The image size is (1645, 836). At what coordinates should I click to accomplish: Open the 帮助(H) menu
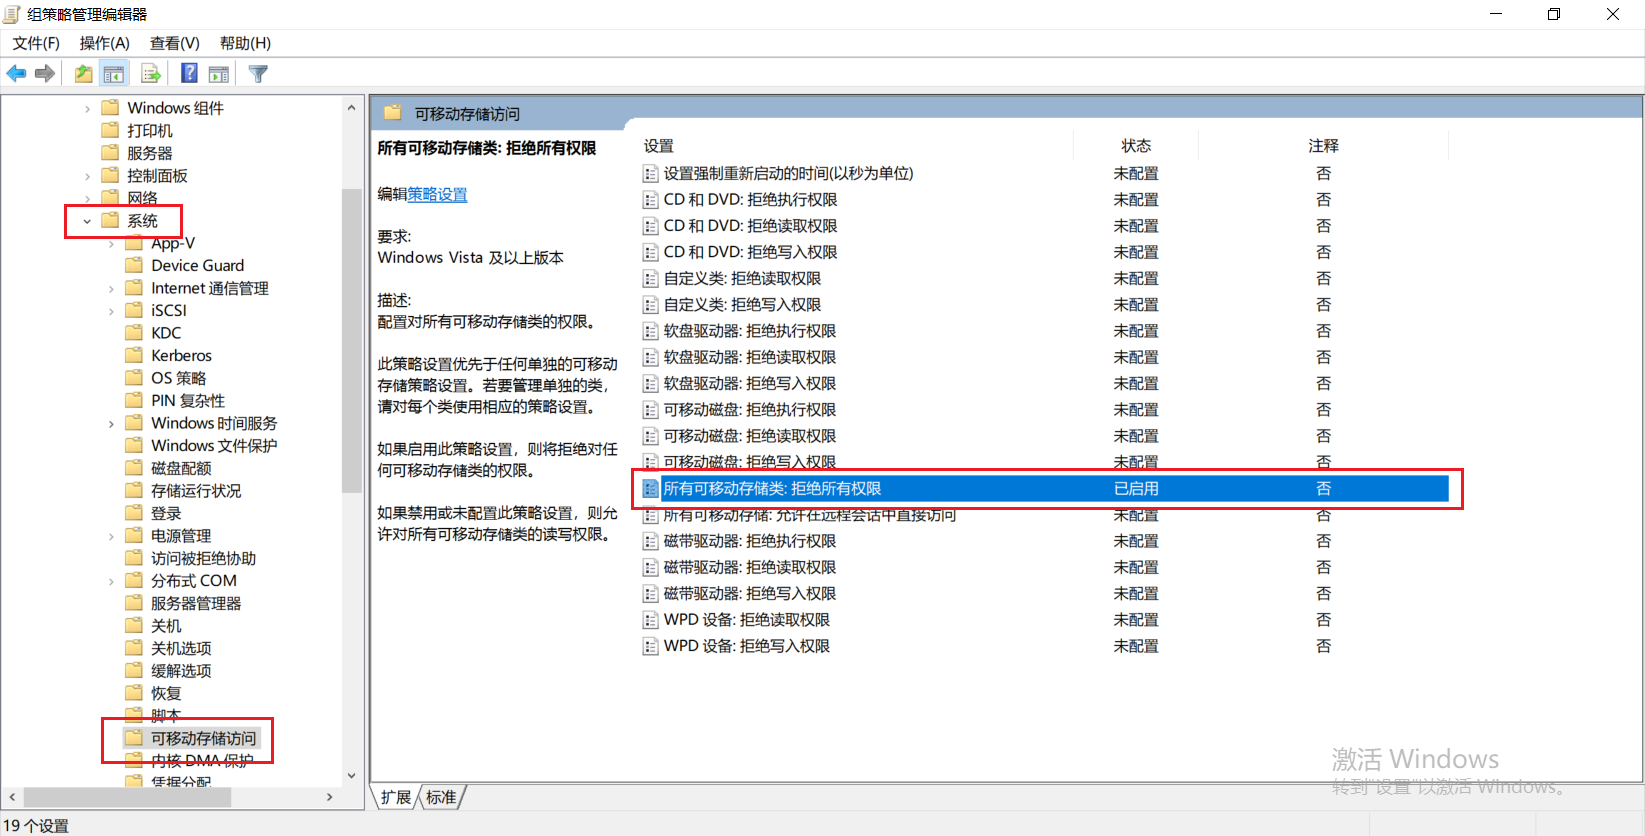pyautogui.click(x=245, y=43)
